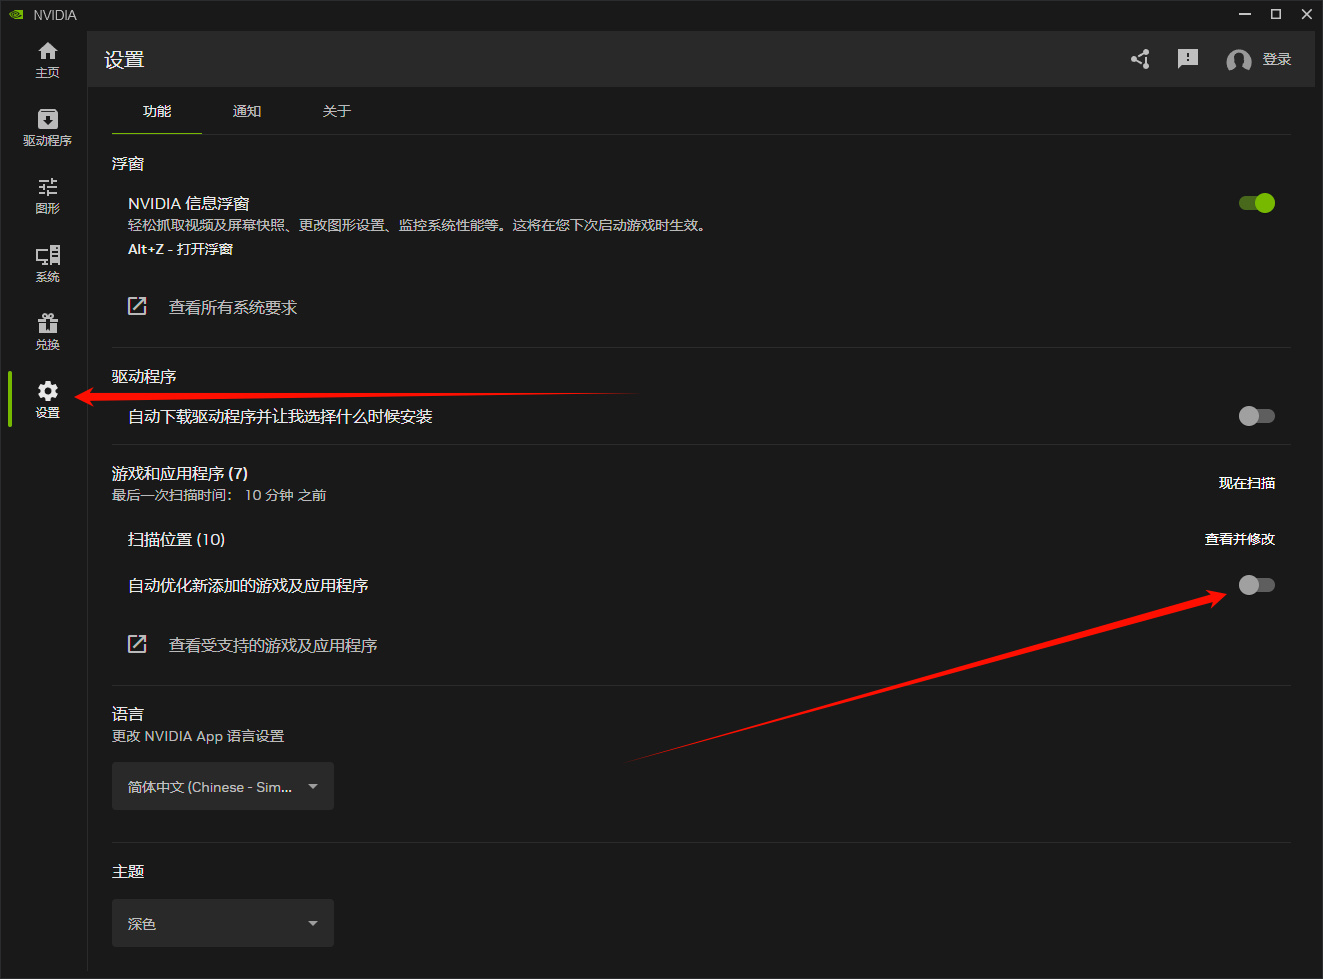
Task: Open the 图形 graphics section
Action: pyautogui.click(x=47, y=196)
